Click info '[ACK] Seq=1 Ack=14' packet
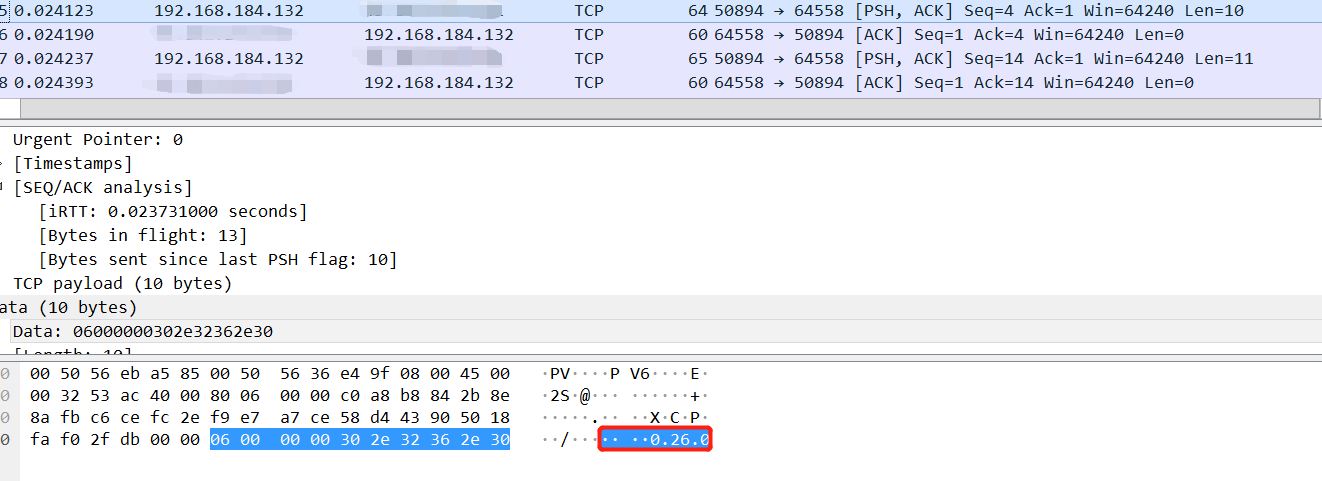The height and width of the screenshot is (481, 1322). click(941, 82)
